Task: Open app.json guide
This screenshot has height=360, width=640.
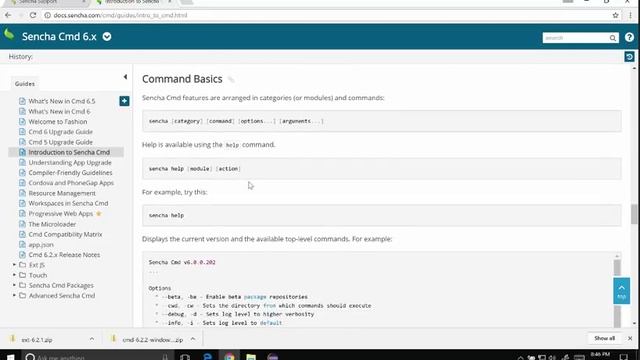Action: [41, 244]
